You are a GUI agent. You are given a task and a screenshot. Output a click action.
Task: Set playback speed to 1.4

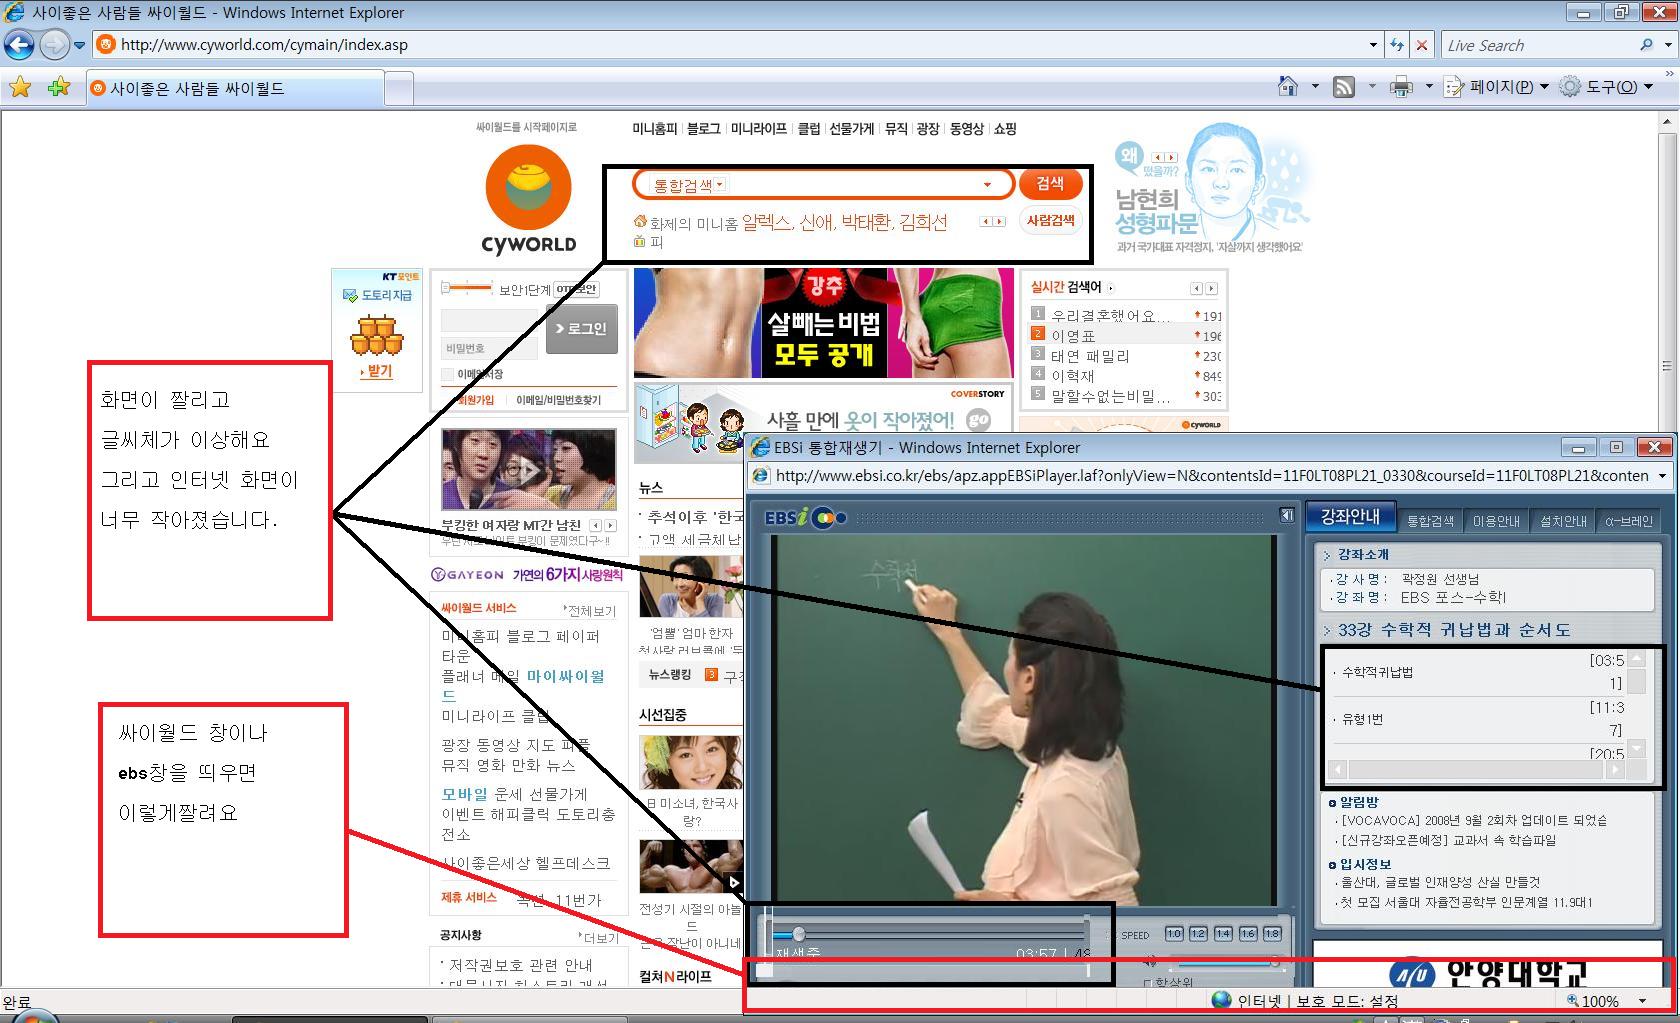tap(1223, 934)
